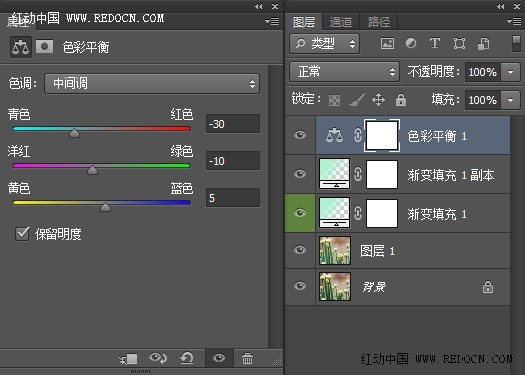Screen dimensions: 525x375
Task: Click the 青色–红色 slider handle
Action: click(74, 133)
